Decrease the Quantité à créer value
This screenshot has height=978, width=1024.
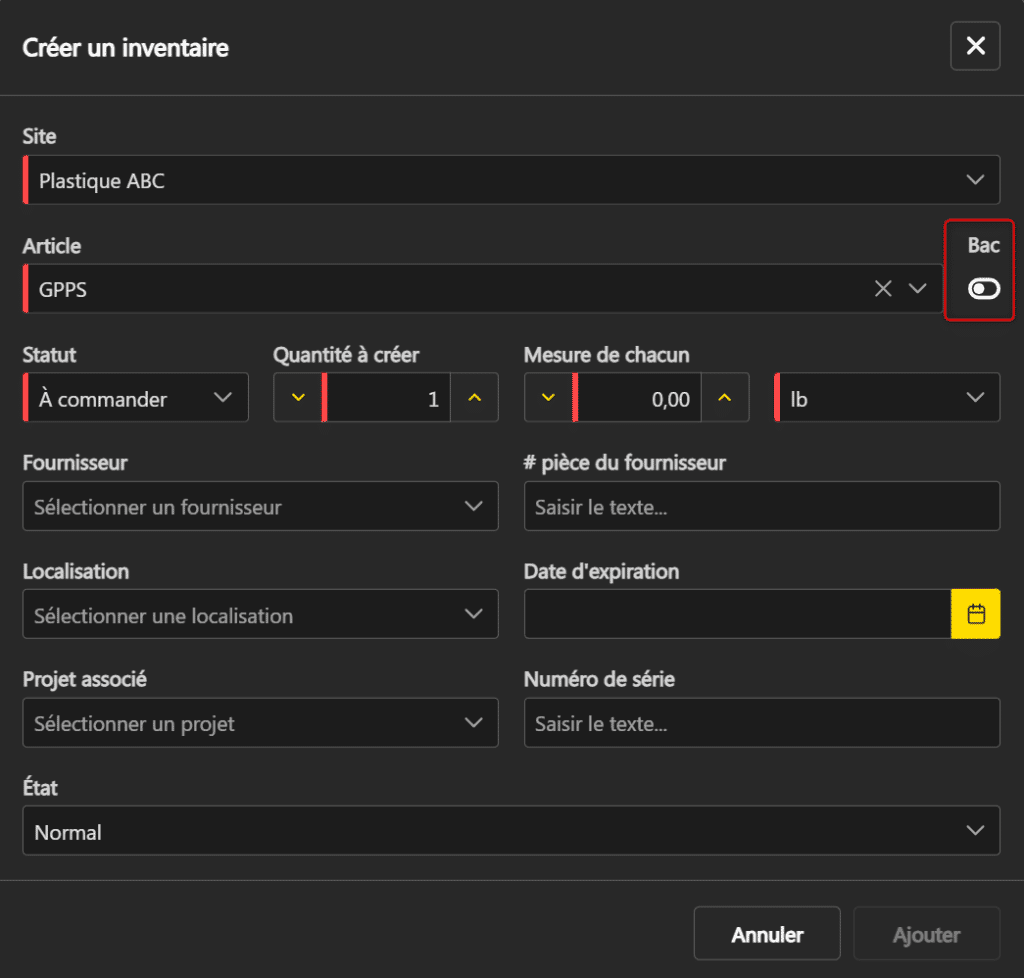click(297, 398)
